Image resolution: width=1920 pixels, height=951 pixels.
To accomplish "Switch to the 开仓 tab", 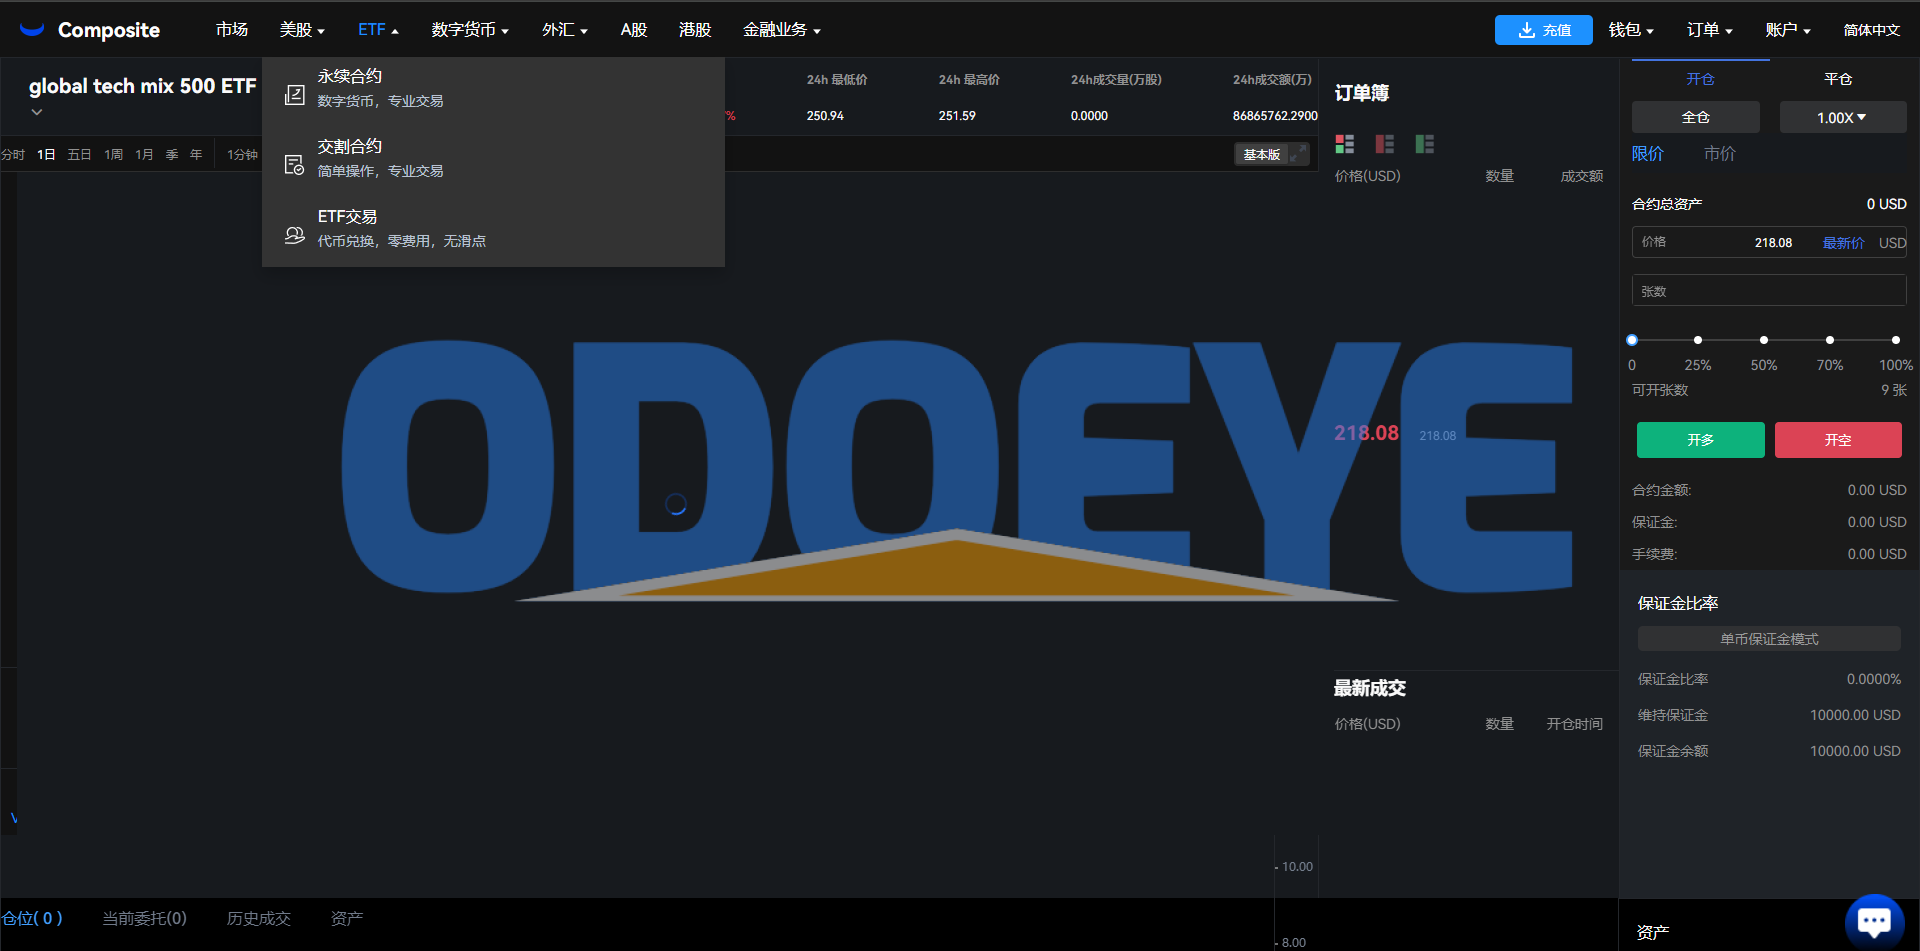I will point(1700,79).
